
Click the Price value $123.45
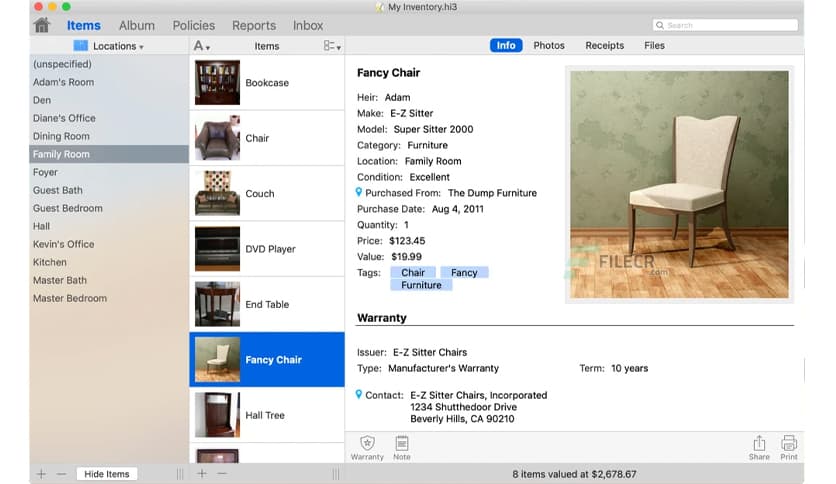pos(407,241)
